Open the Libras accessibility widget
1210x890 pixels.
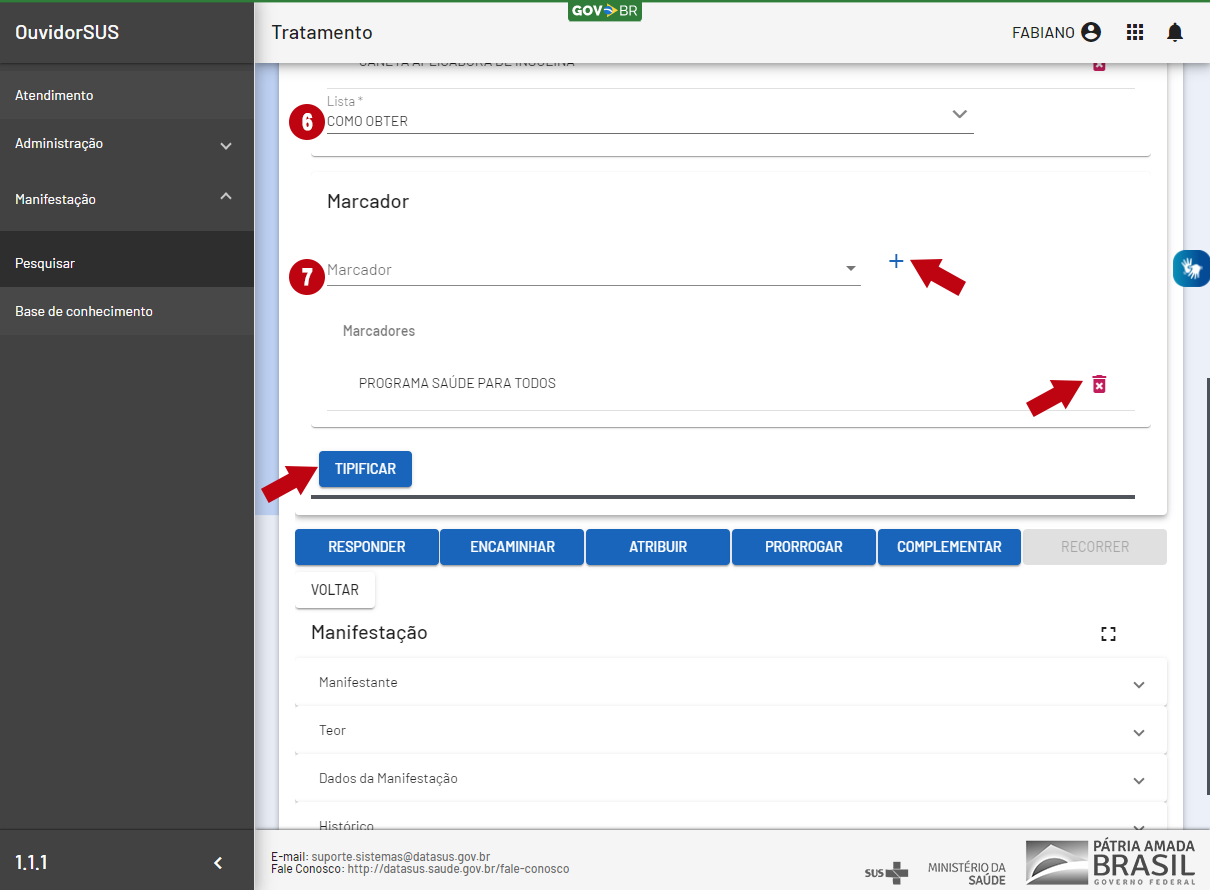1191,268
